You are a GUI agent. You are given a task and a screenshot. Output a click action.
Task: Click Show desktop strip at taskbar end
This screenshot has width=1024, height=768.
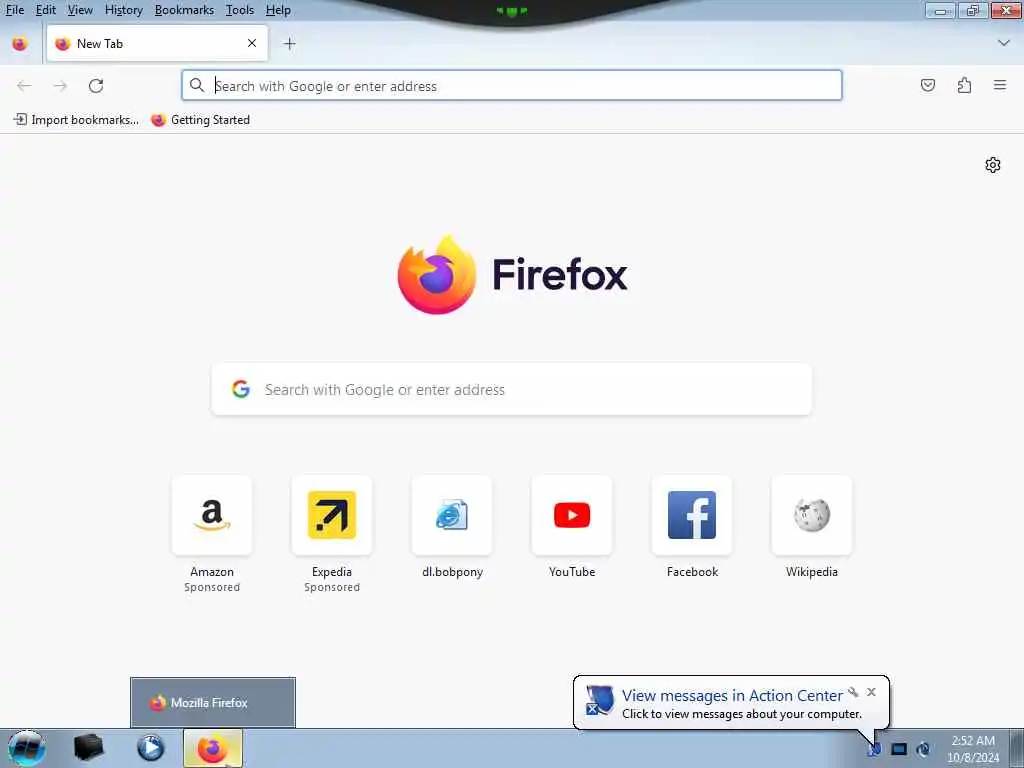1017,748
